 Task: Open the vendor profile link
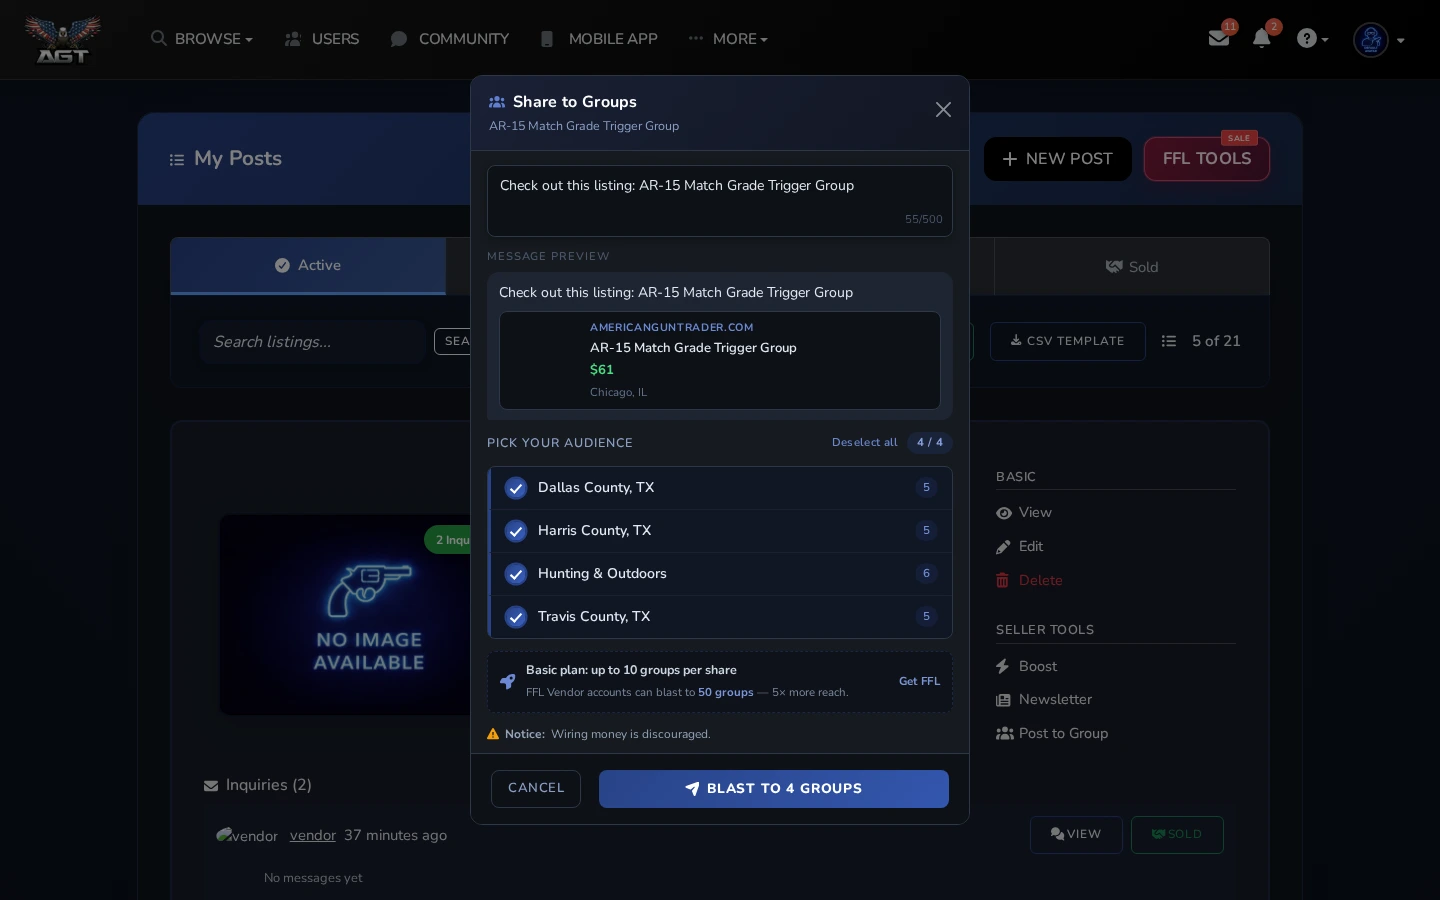pyautogui.click(x=313, y=836)
